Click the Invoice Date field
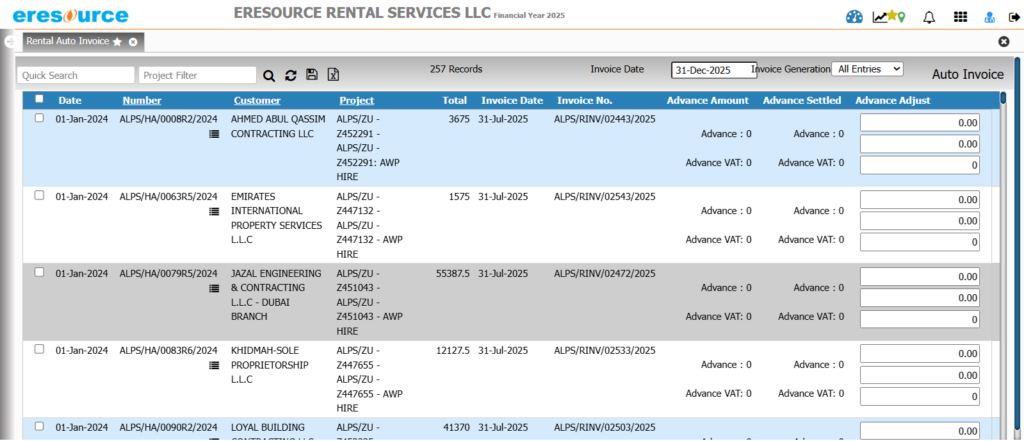The image size is (1024, 441). pyautogui.click(x=714, y=70)
